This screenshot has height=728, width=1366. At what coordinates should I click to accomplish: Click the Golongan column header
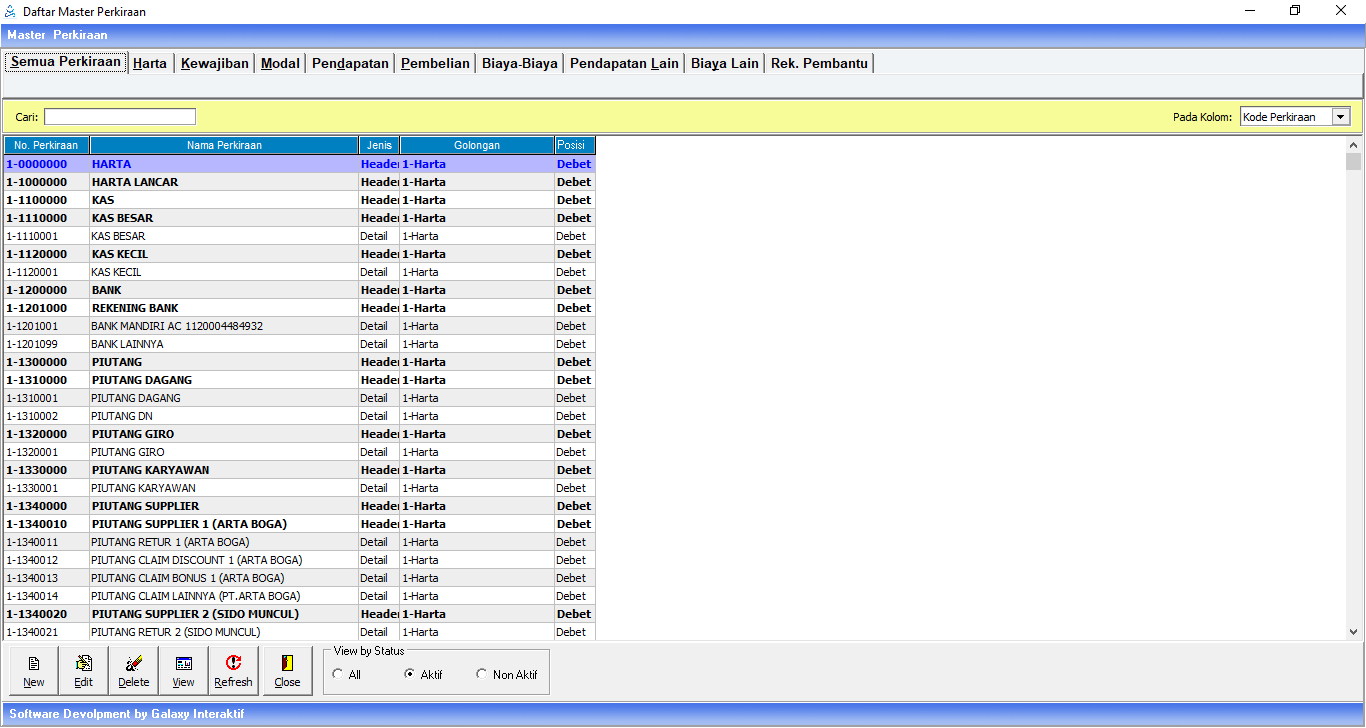click(x=477, y=145)
